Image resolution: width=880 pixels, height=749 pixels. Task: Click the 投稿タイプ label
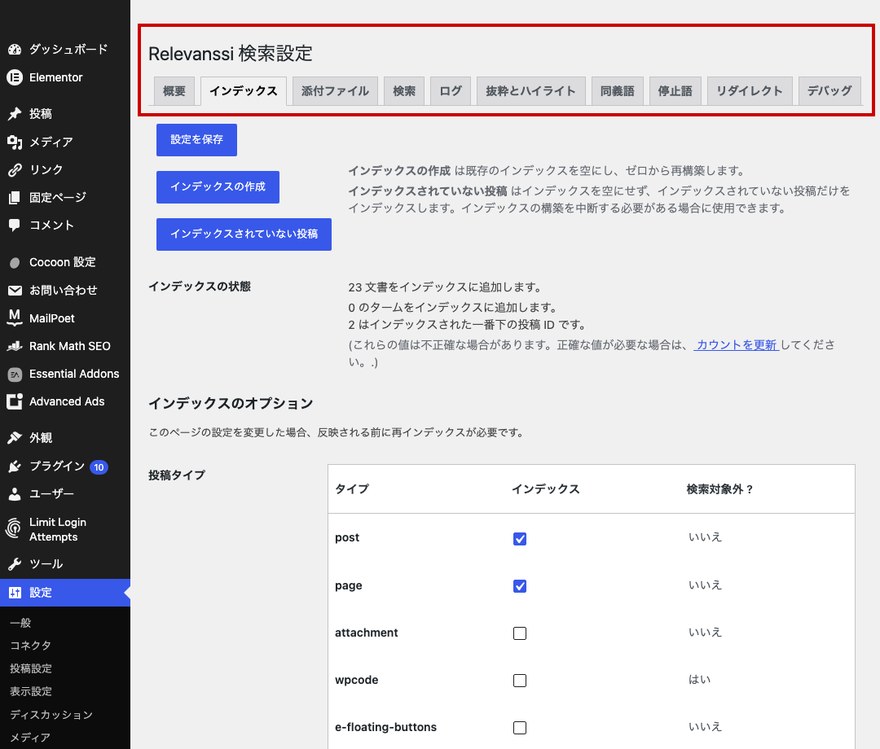pyautogui.click(x=177, y=475)
